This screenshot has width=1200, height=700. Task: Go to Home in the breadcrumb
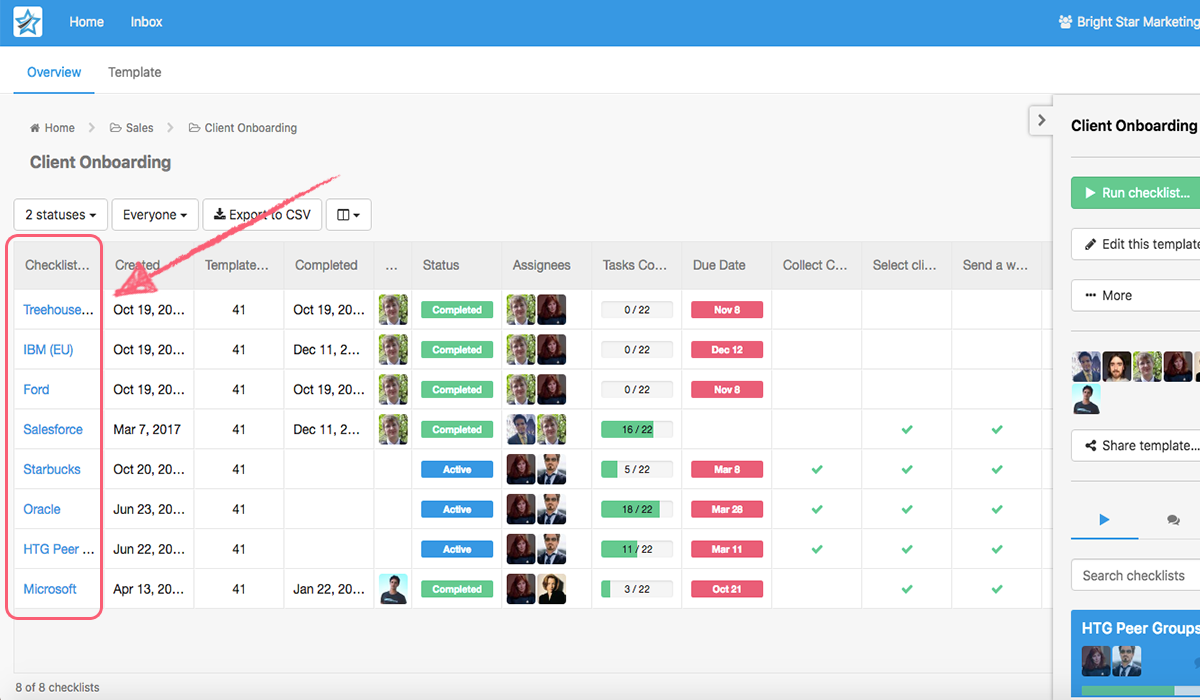pyautogui.click(x=52, y=128)
